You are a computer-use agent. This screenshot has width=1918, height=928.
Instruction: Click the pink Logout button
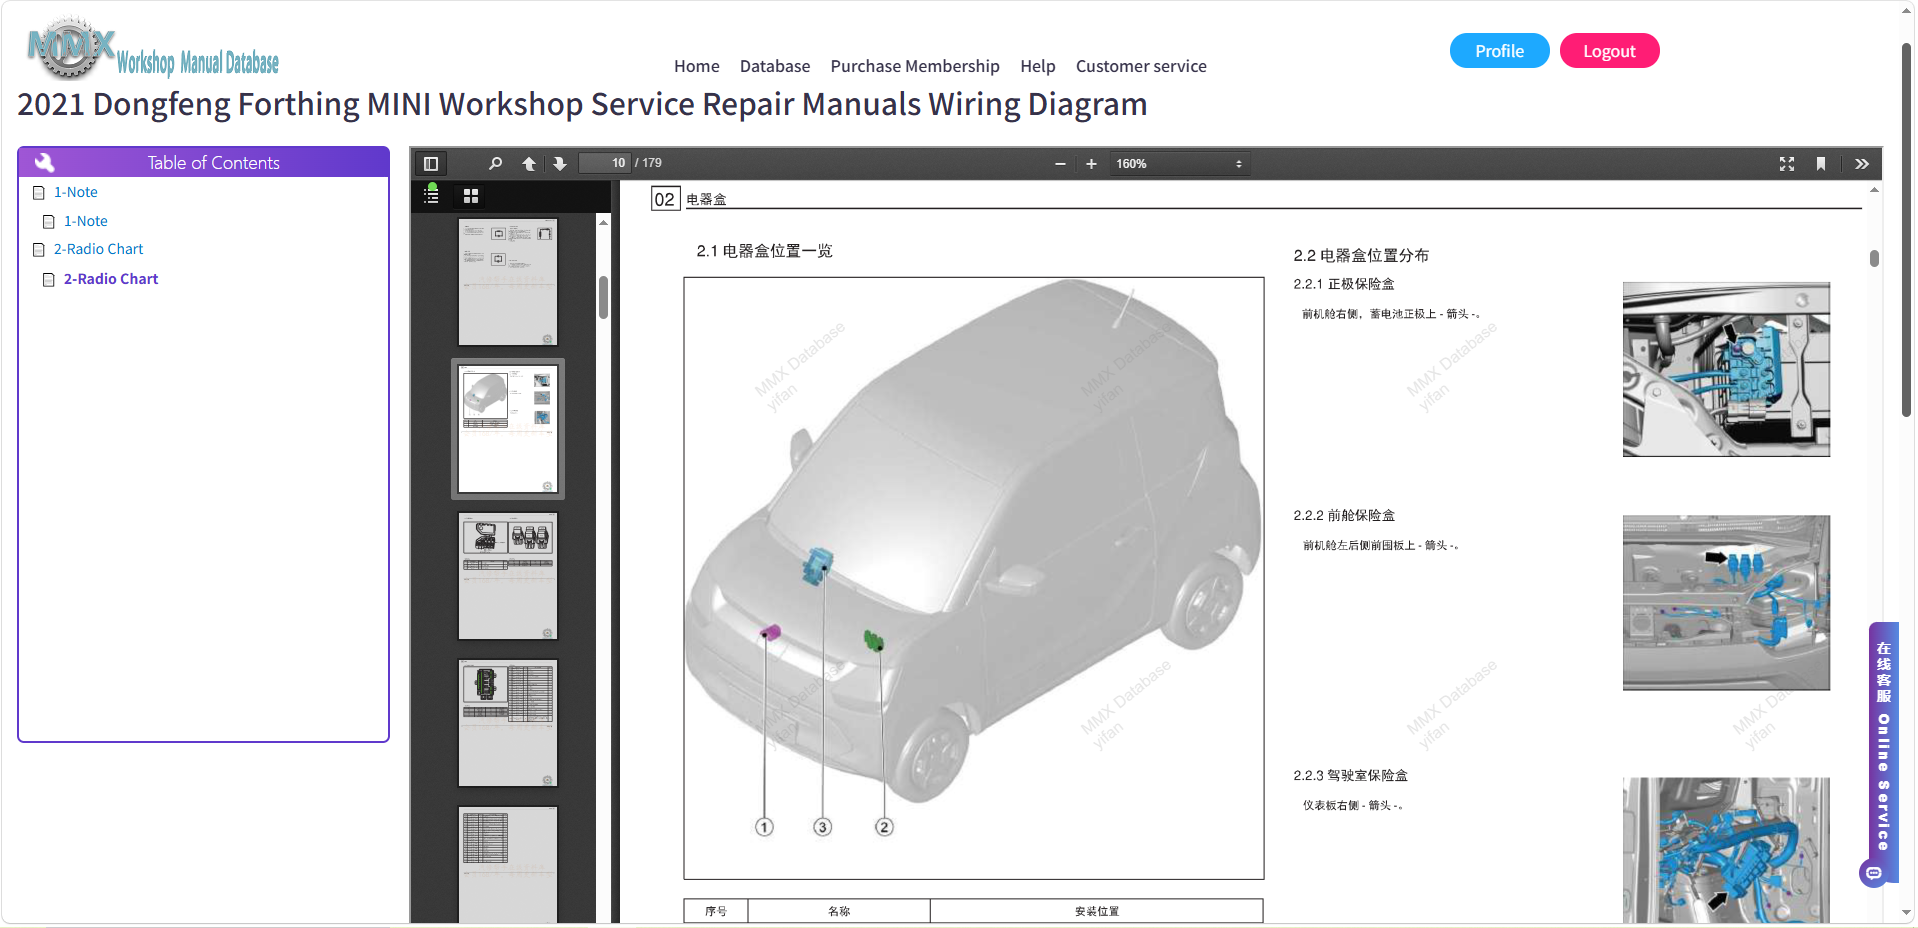click(1609, 51)
